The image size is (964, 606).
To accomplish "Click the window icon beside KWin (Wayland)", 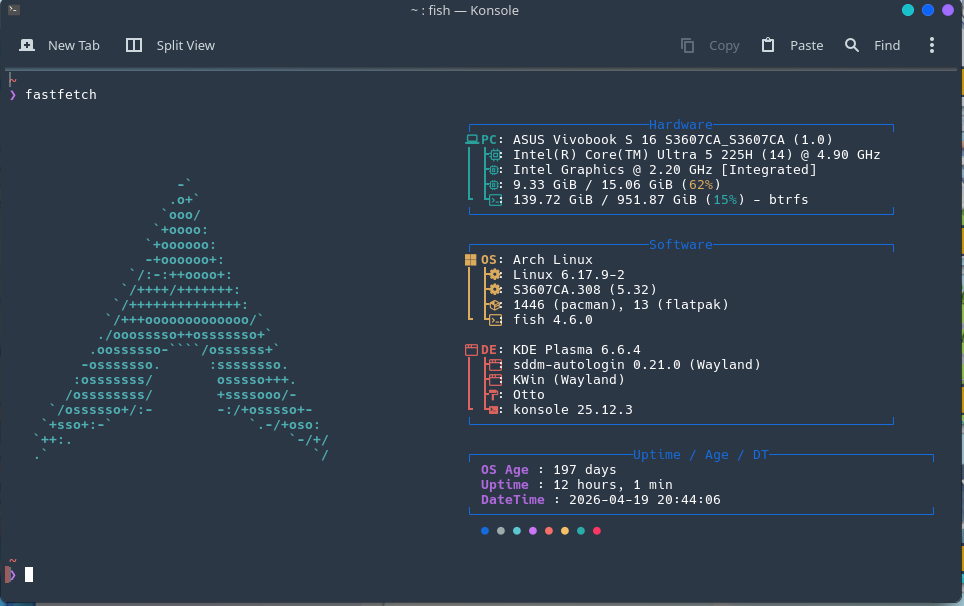I will pos(496,380).
